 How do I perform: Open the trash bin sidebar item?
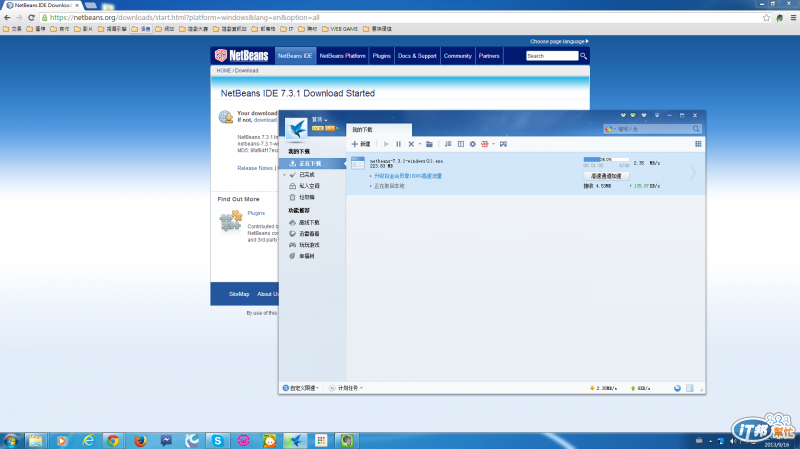[302, 197]
